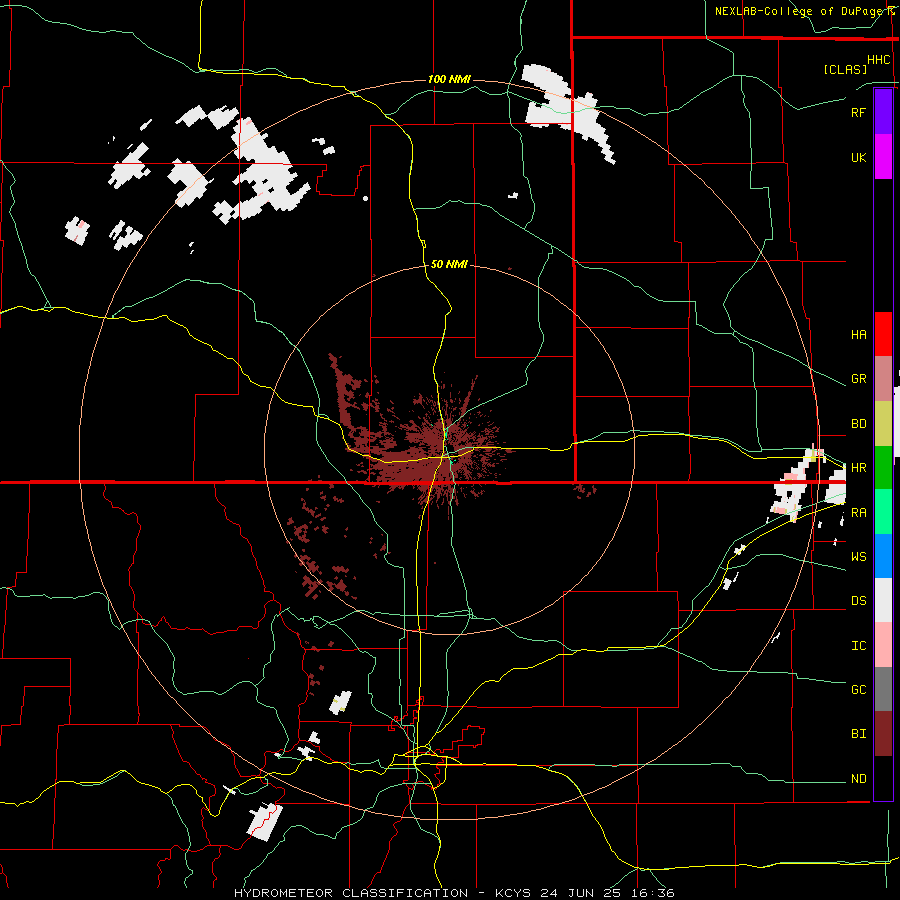Image resolution: width=900 pixels, height=900 pixels.
Task: Click the HA red legend swatch
Action: (883, 334)
